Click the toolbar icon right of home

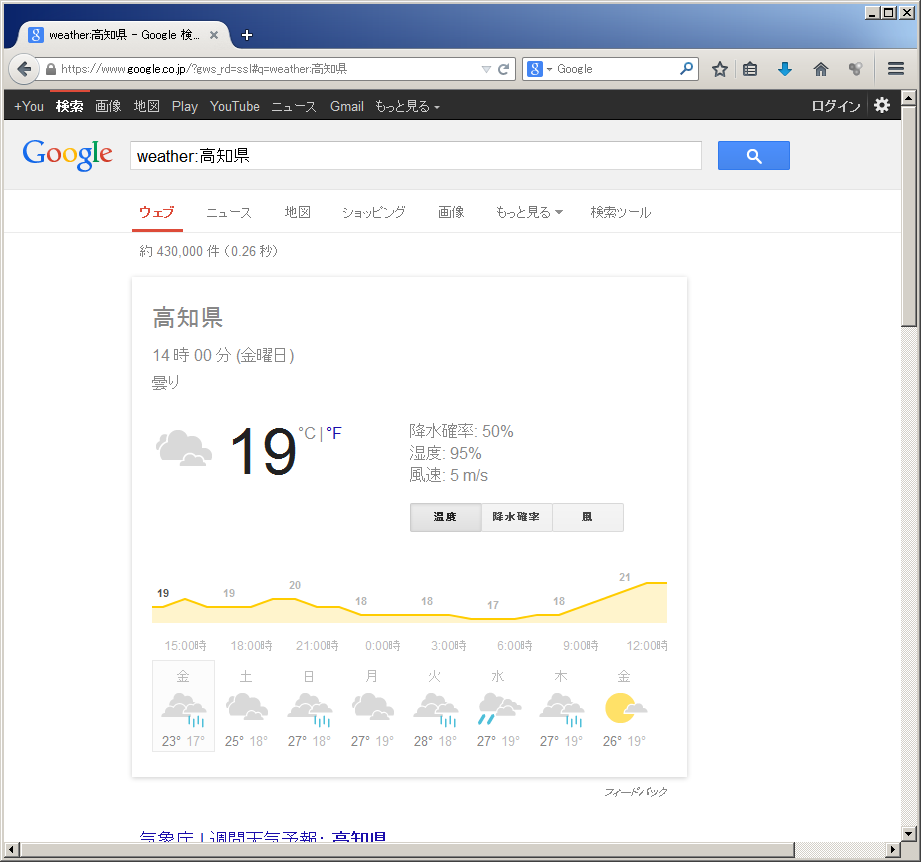(855, 69)
